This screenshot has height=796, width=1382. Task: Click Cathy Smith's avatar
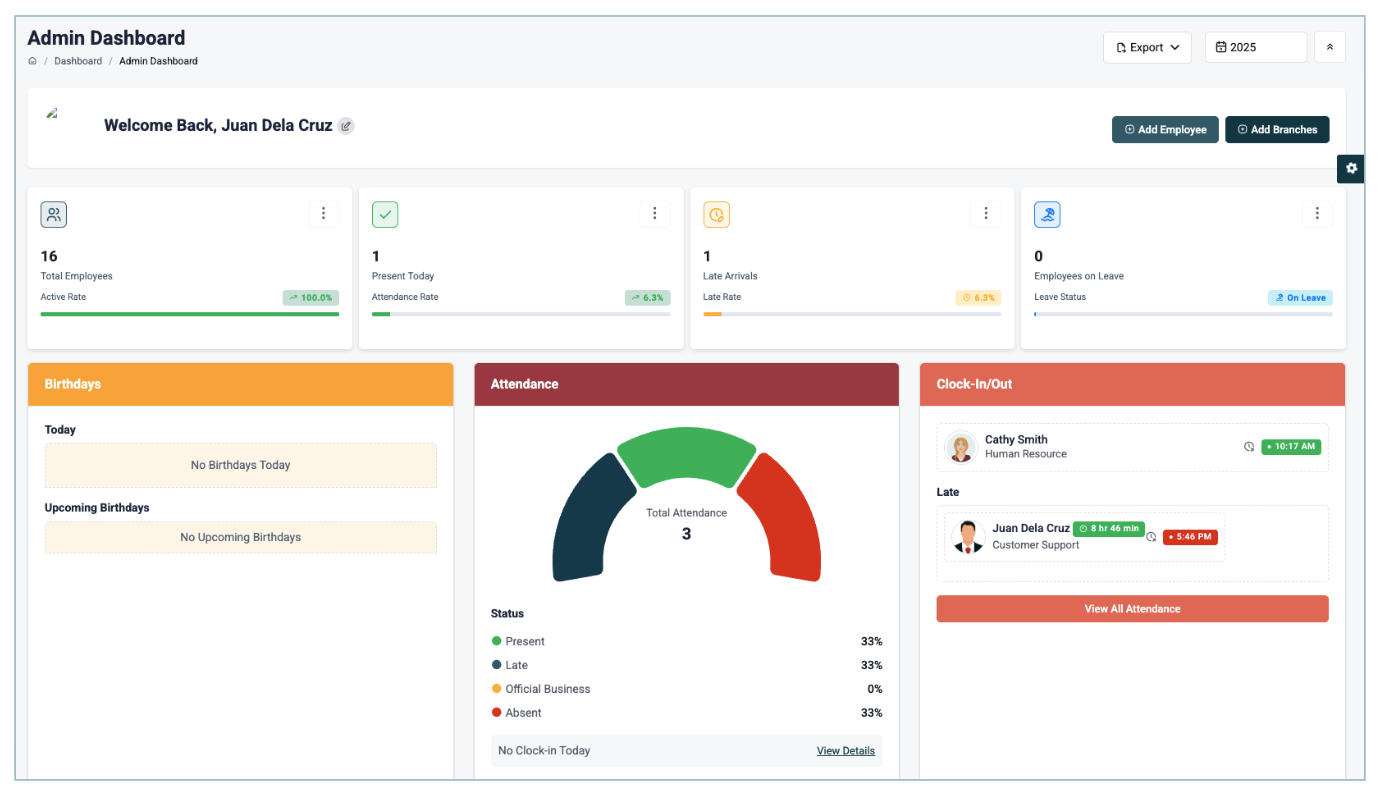point(961,447)
